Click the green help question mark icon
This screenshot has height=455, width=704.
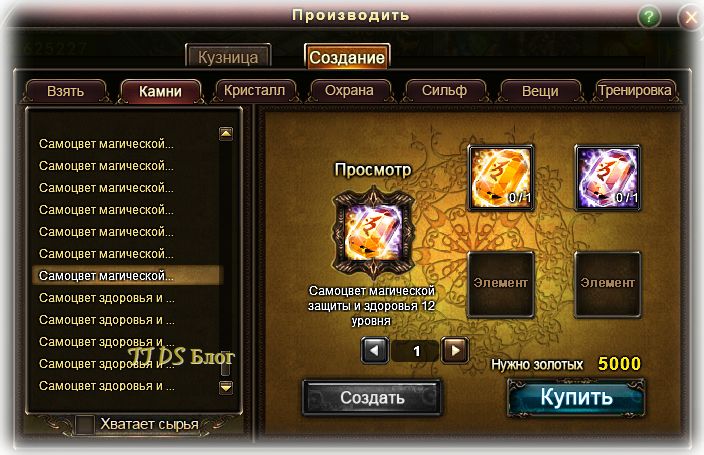point(648,17)
